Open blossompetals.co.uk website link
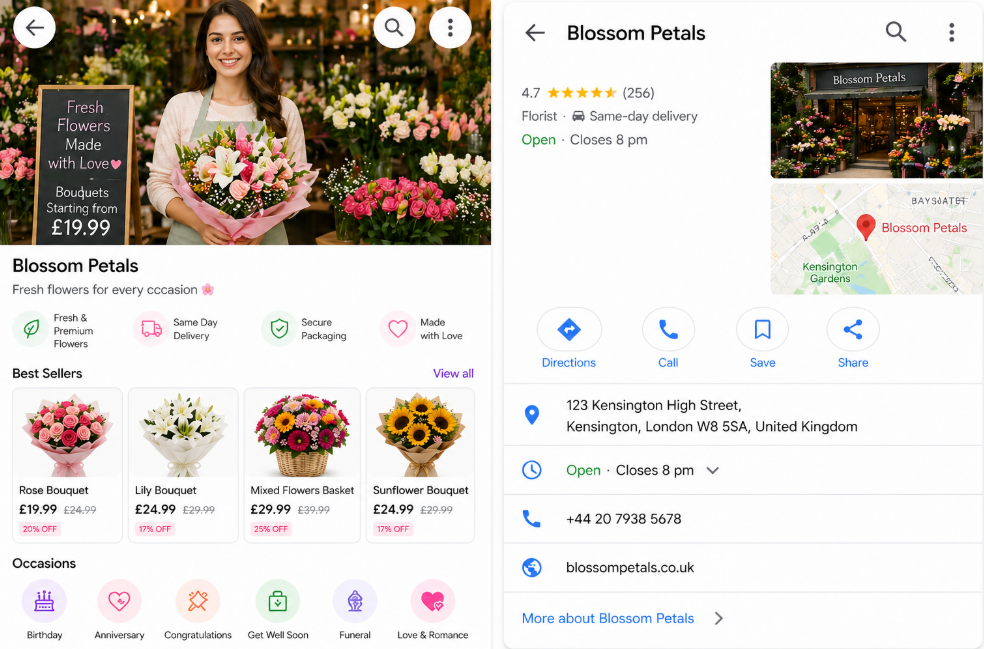 tap(619, 566)
